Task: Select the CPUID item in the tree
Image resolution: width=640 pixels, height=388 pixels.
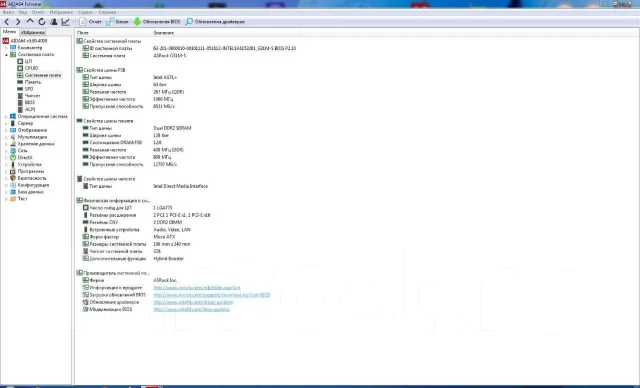Action: pos(28,68)
